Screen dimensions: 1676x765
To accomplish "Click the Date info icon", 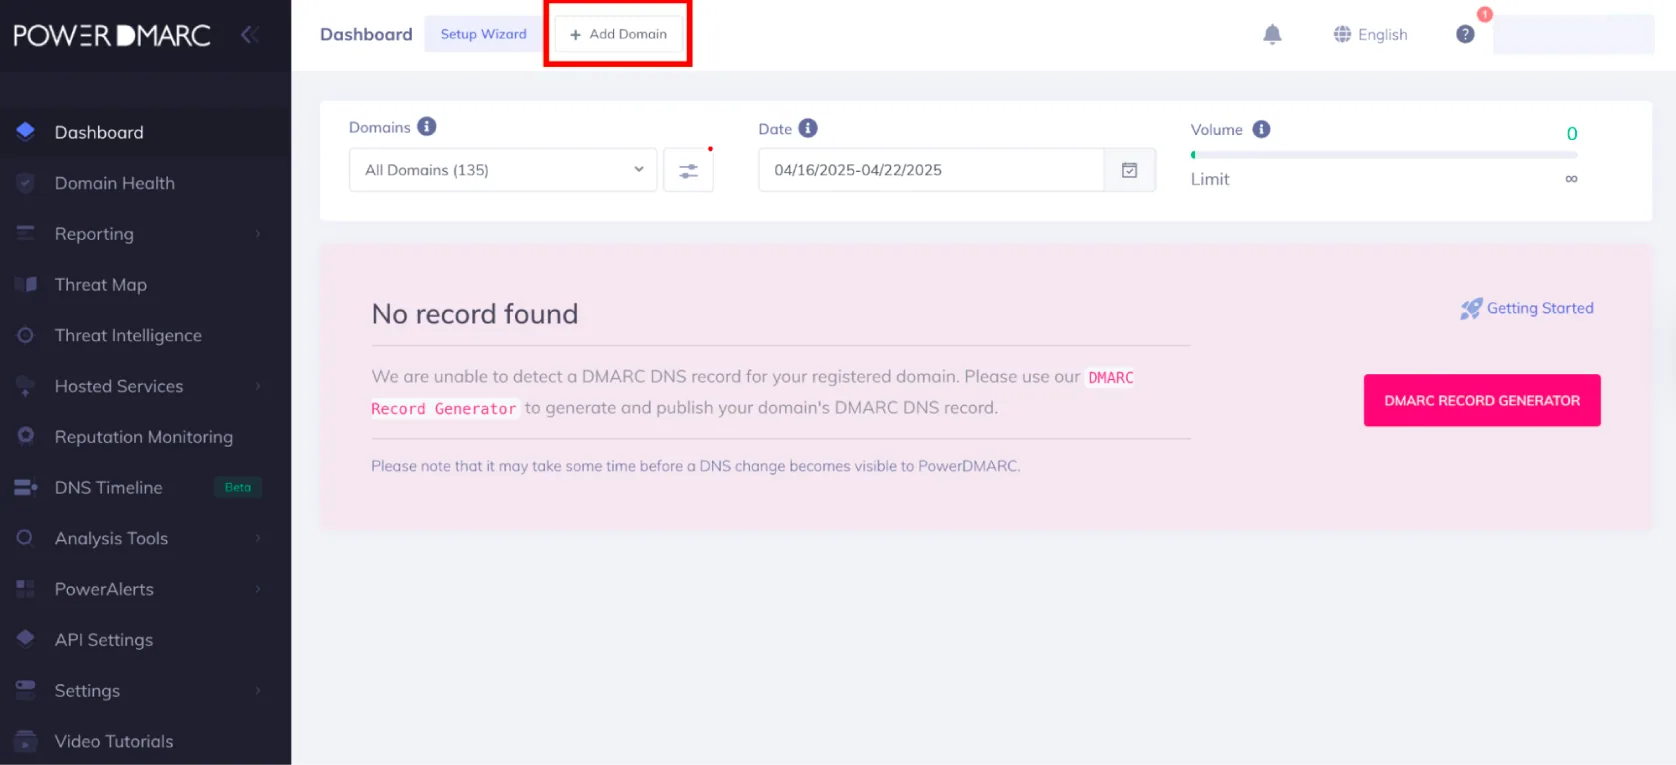I will tap(808, 128).
